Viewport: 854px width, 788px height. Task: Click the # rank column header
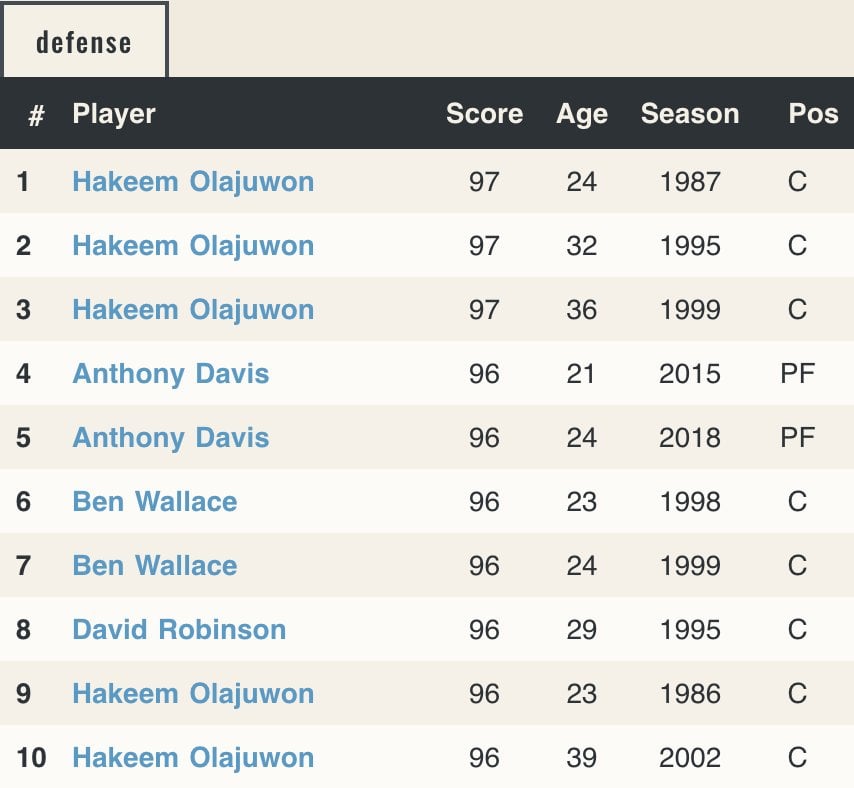pos(36,115)
